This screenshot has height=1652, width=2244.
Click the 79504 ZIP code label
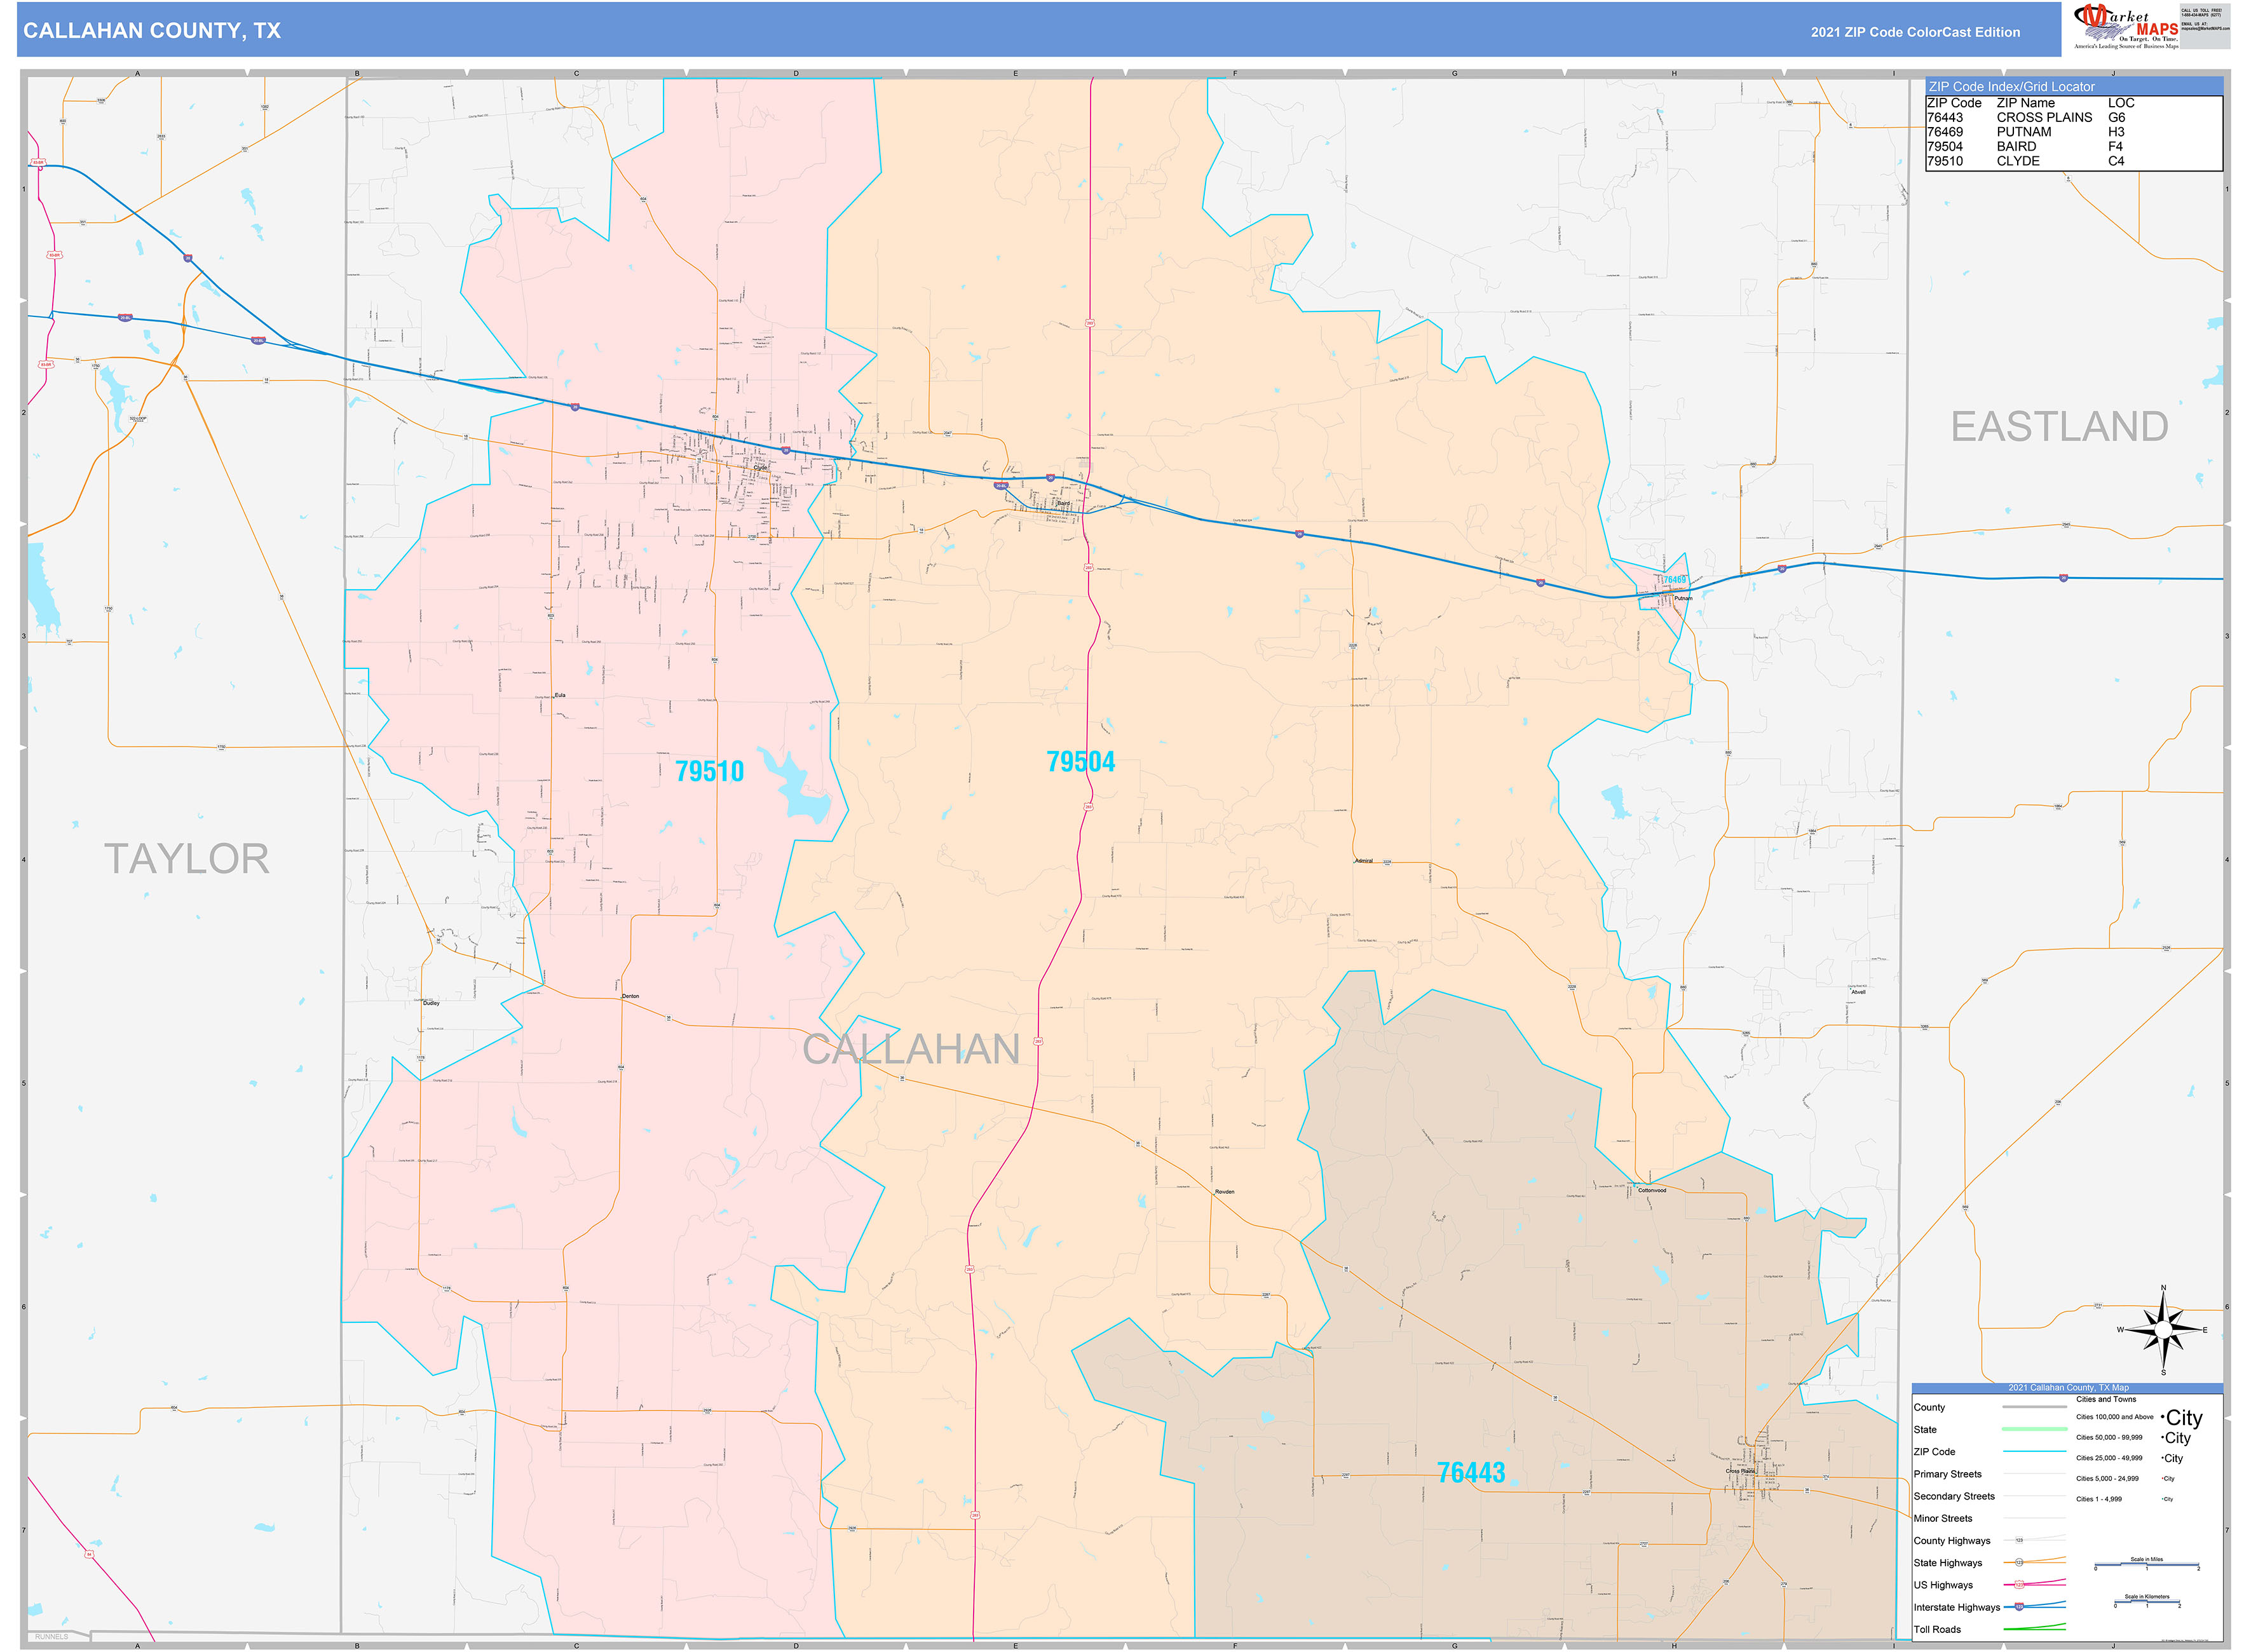pos(1080,762)
